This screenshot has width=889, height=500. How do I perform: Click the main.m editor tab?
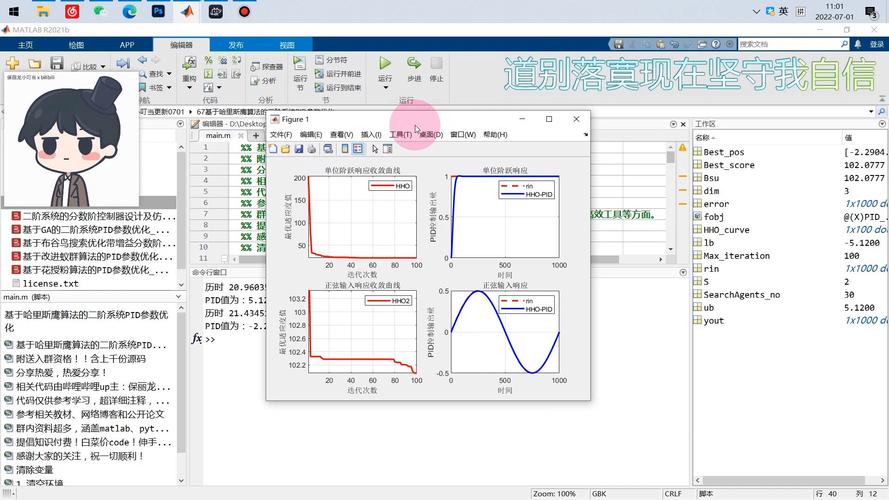click(218, 135)
